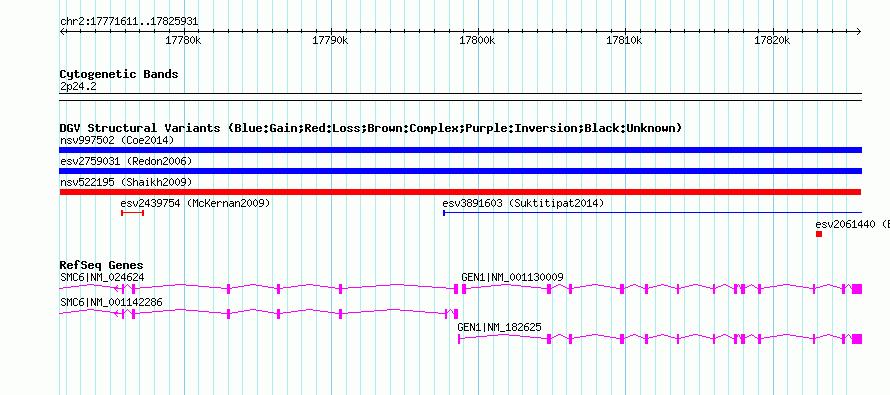
Task: Click the GEN1|NM_182625 transcript label
Action: [499, 327]
